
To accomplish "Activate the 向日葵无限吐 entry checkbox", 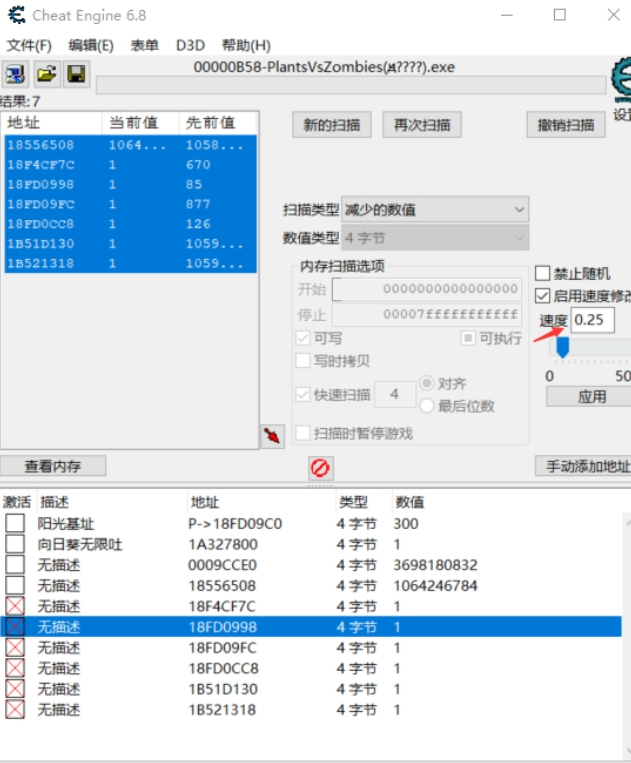I will point(15,545).
